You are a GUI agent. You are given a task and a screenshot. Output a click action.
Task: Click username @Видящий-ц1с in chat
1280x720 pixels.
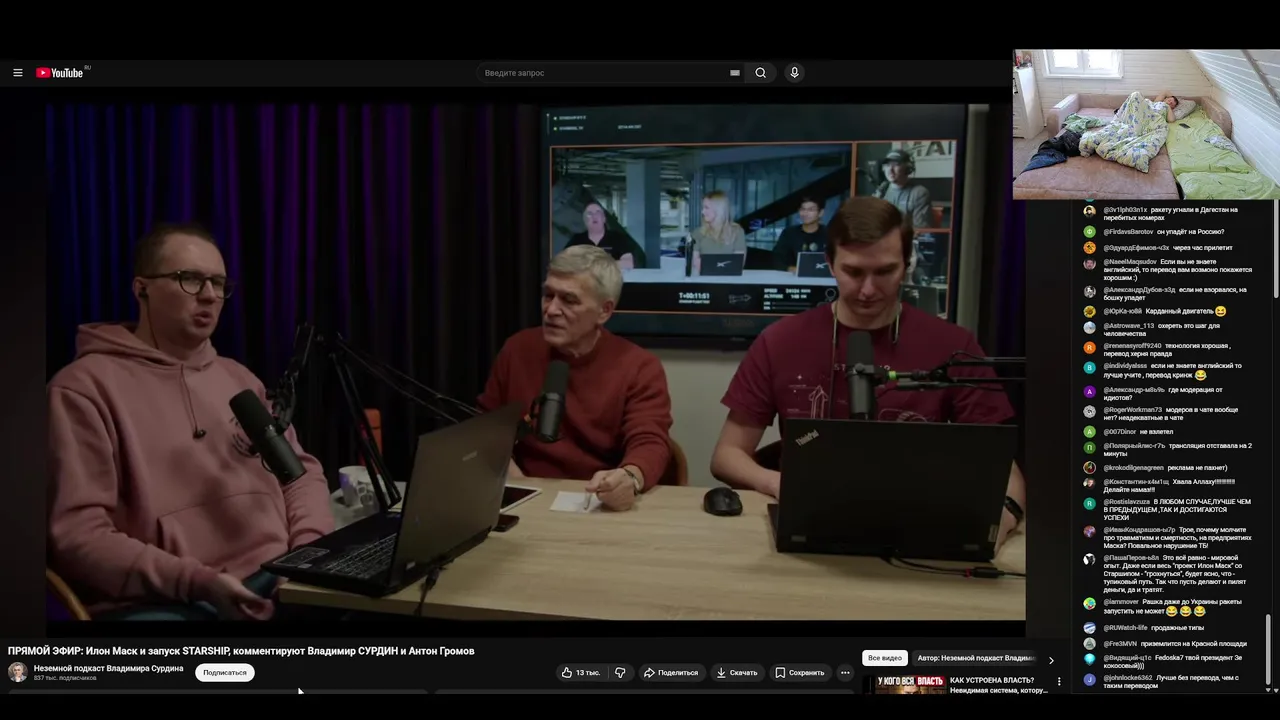point(1127,658)
